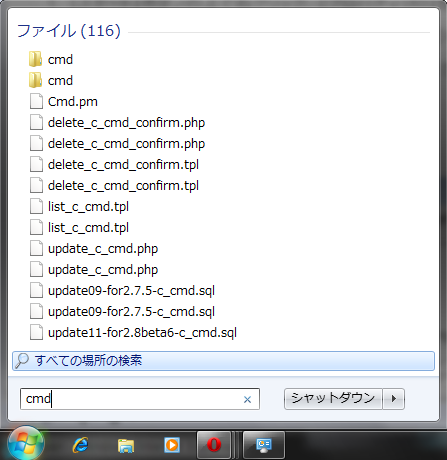
Task: Open the ファイル (116) results header
Action: [x=69, y=31]
